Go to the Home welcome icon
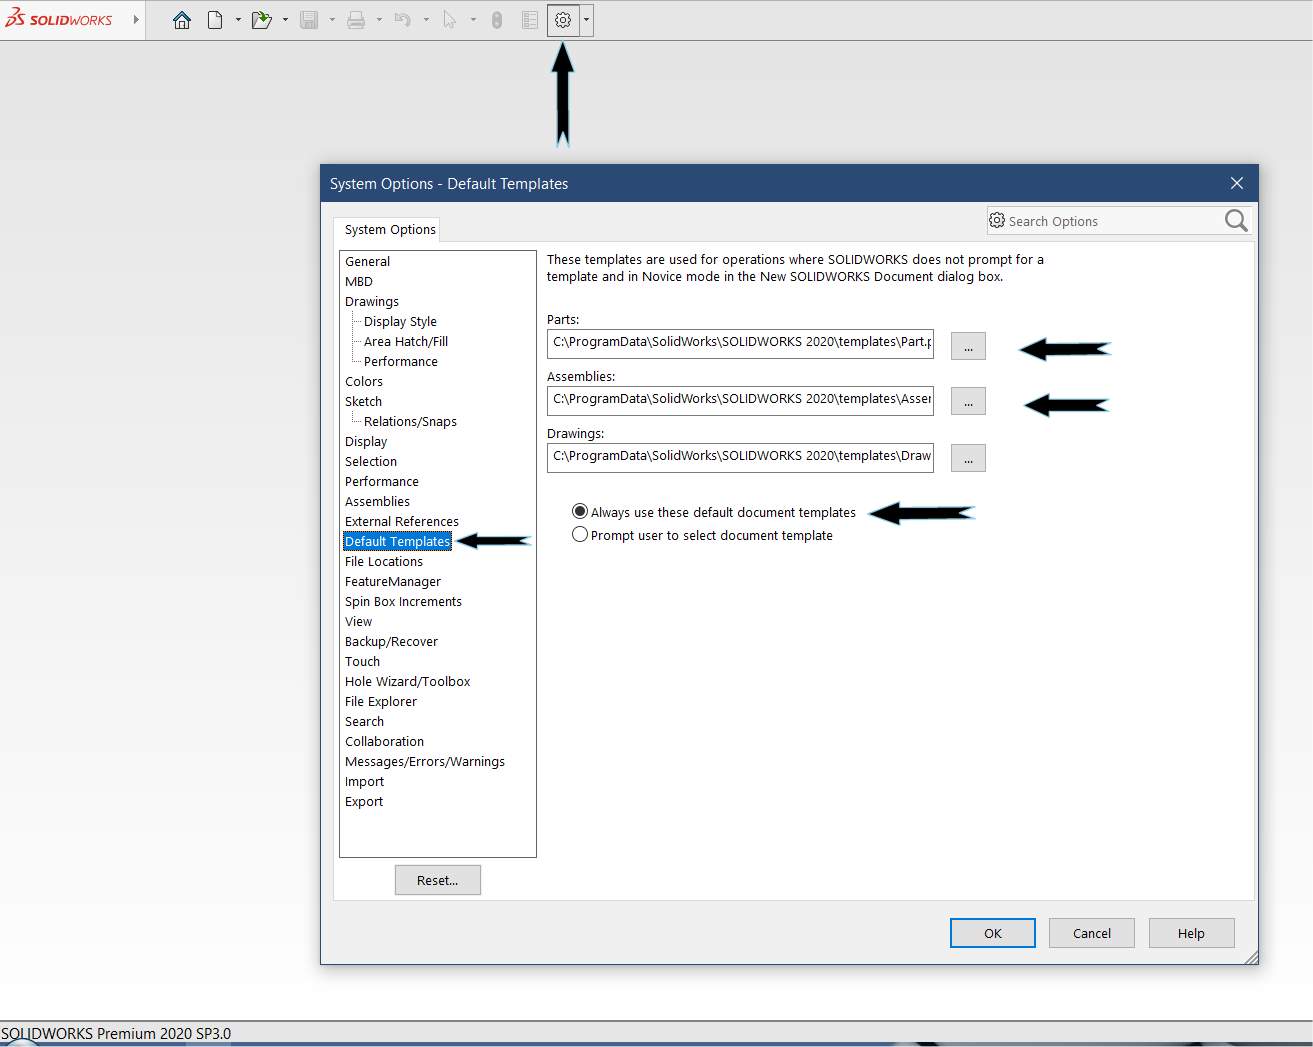This screenshot has width=1313, height=1047. tap(182, 20)
